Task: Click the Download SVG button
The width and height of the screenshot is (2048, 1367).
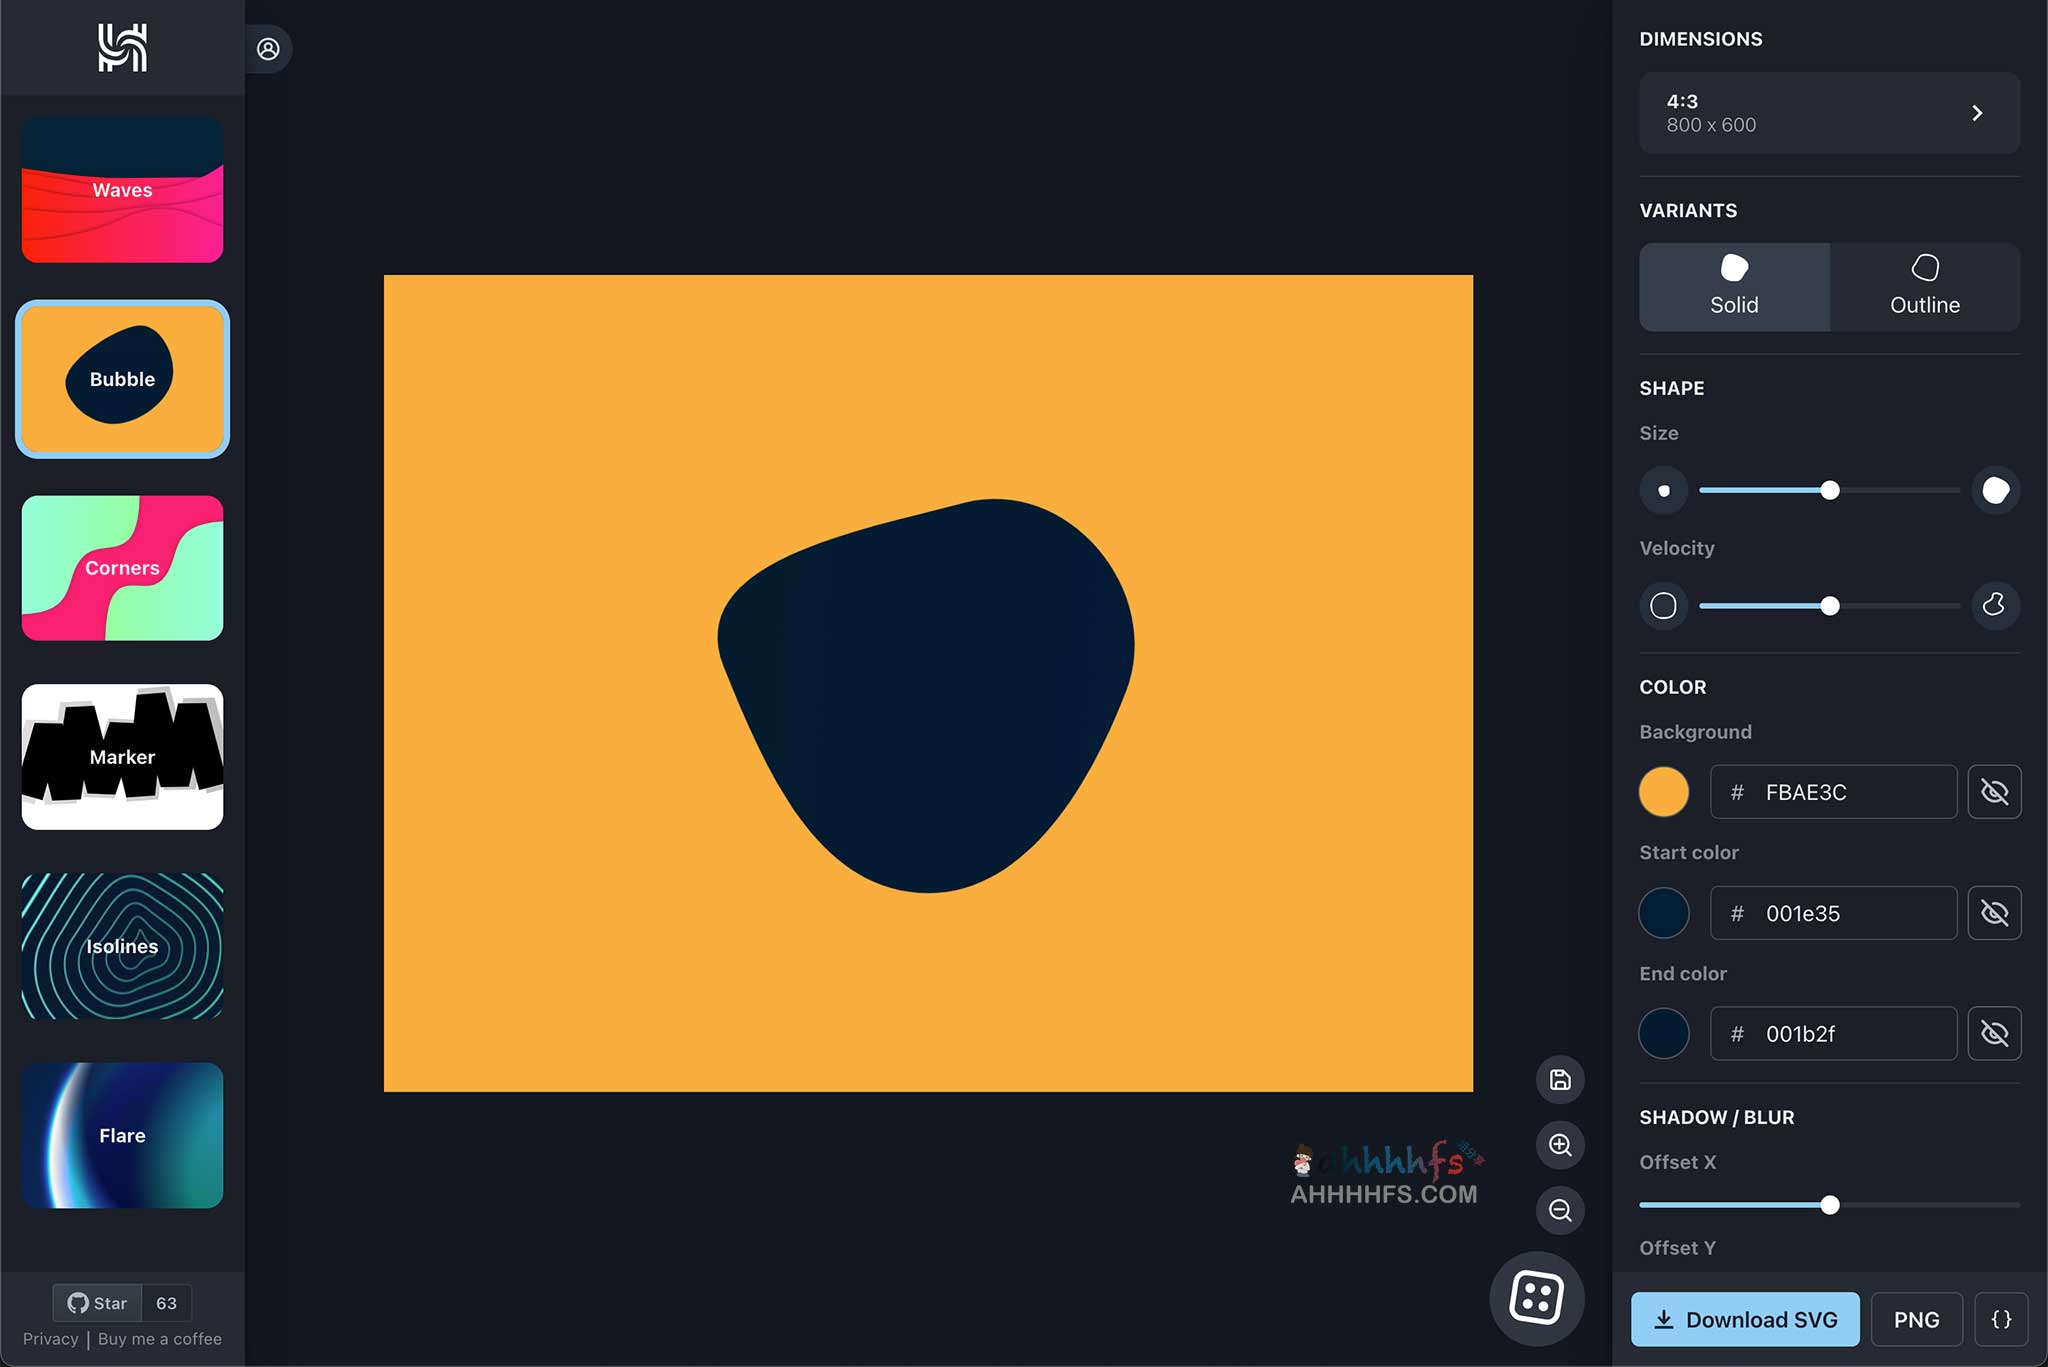Action: pyautogui.click(x=1745, y=1319)
